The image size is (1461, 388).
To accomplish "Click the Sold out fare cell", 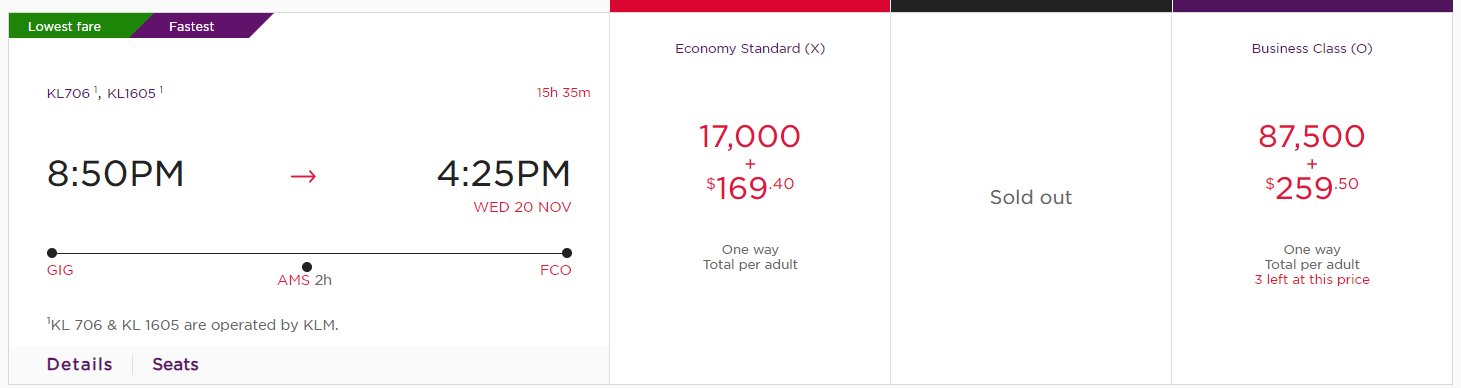I will pos(1031,198).
